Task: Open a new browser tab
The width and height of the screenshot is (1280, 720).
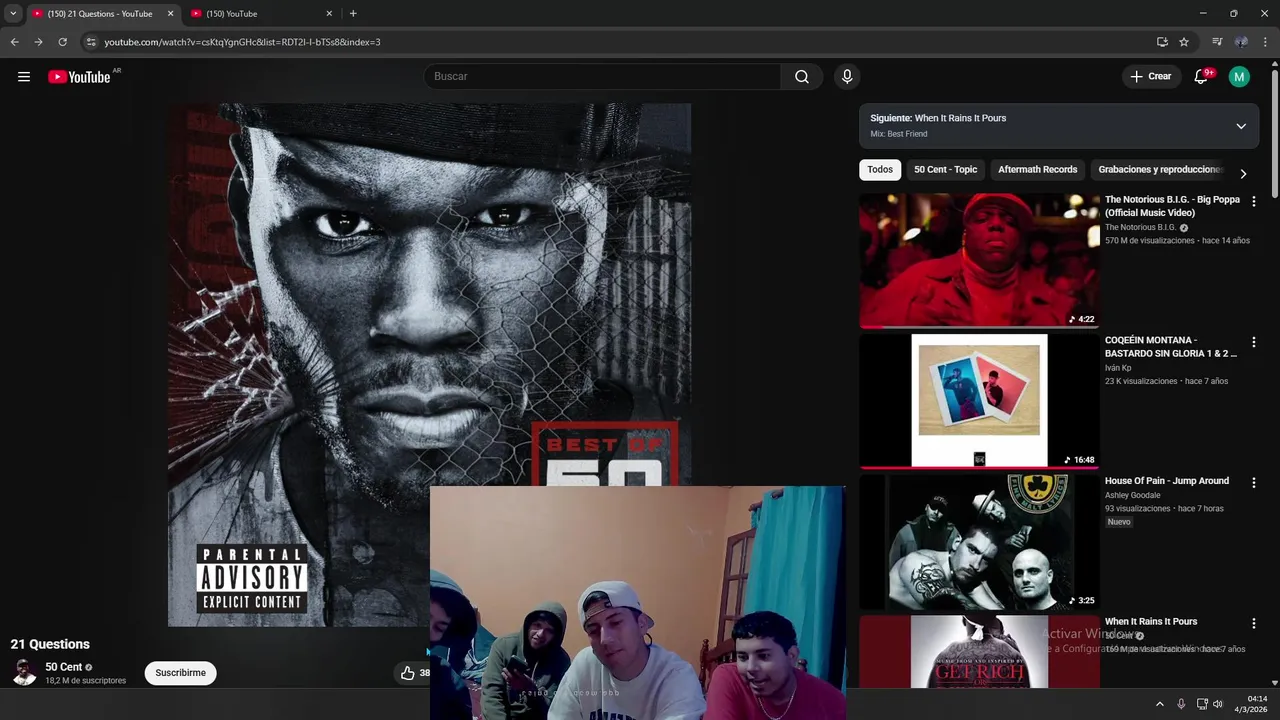Action: tap(353, 14)
